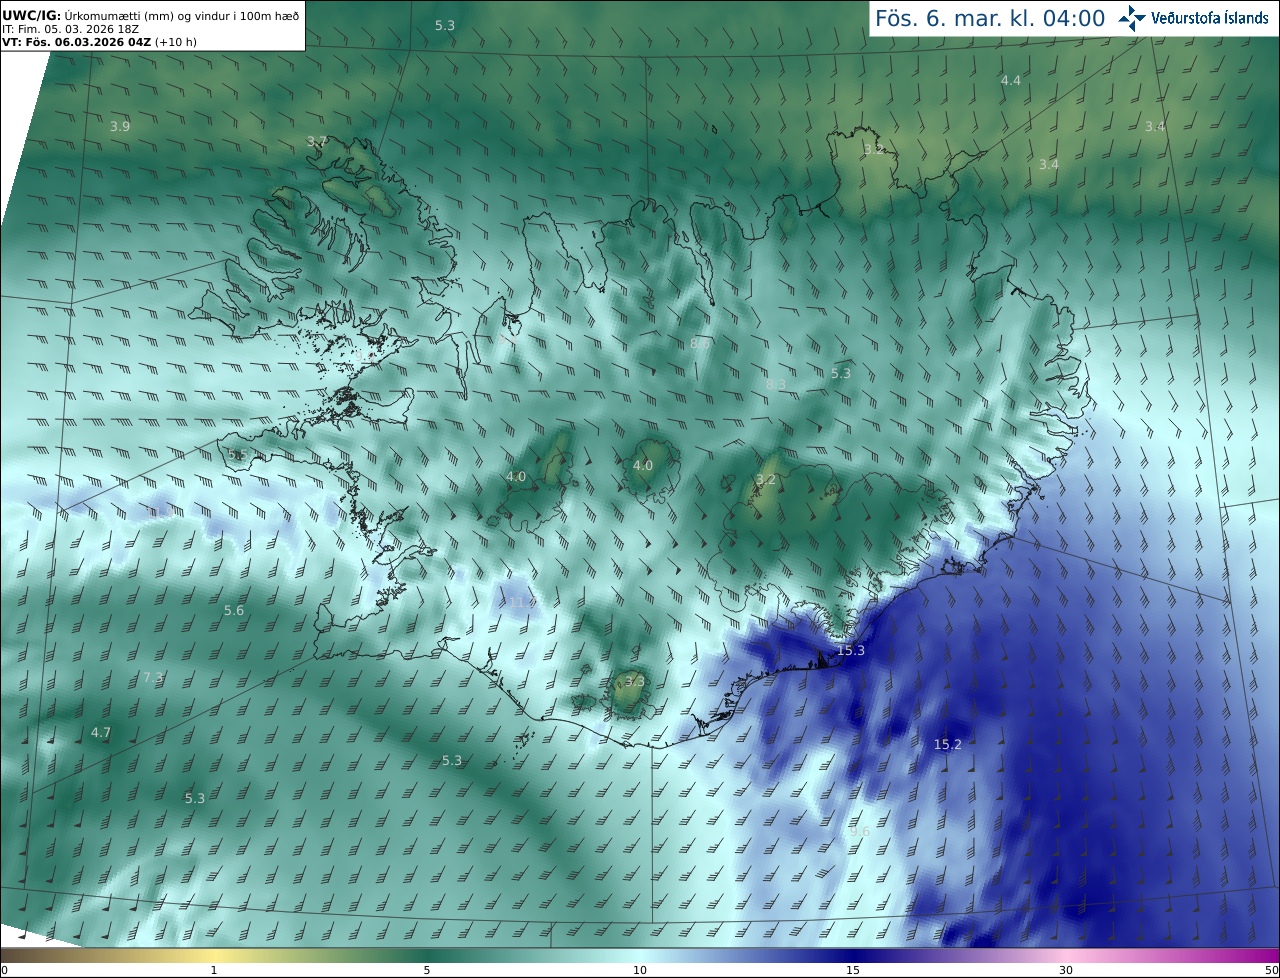This screenshot has width=1280, height=978.
Task: Click the colorbar tick label 15
Action: click(x=853, y=970)
